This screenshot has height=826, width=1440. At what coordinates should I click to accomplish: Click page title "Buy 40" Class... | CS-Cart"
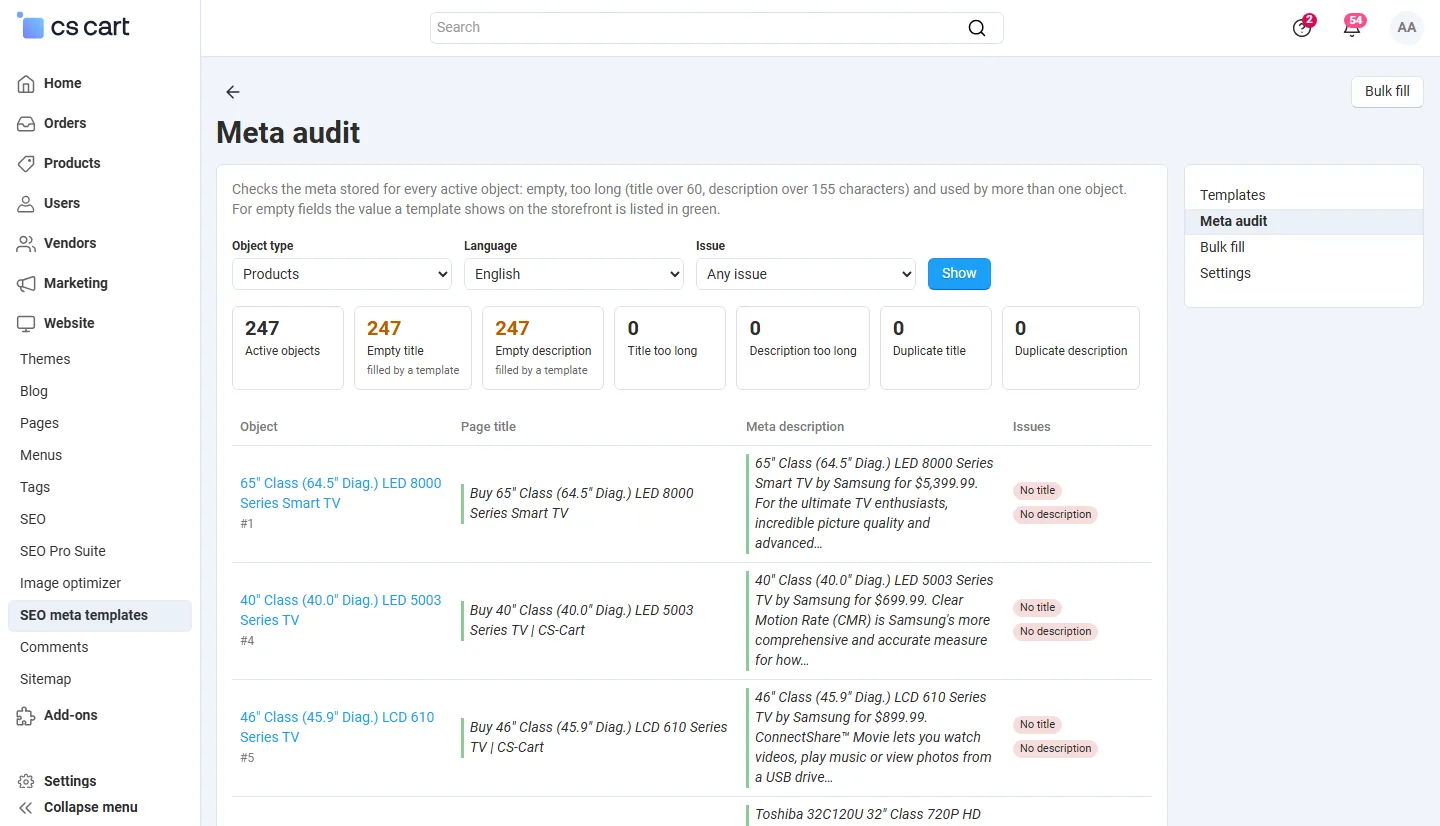581,620
